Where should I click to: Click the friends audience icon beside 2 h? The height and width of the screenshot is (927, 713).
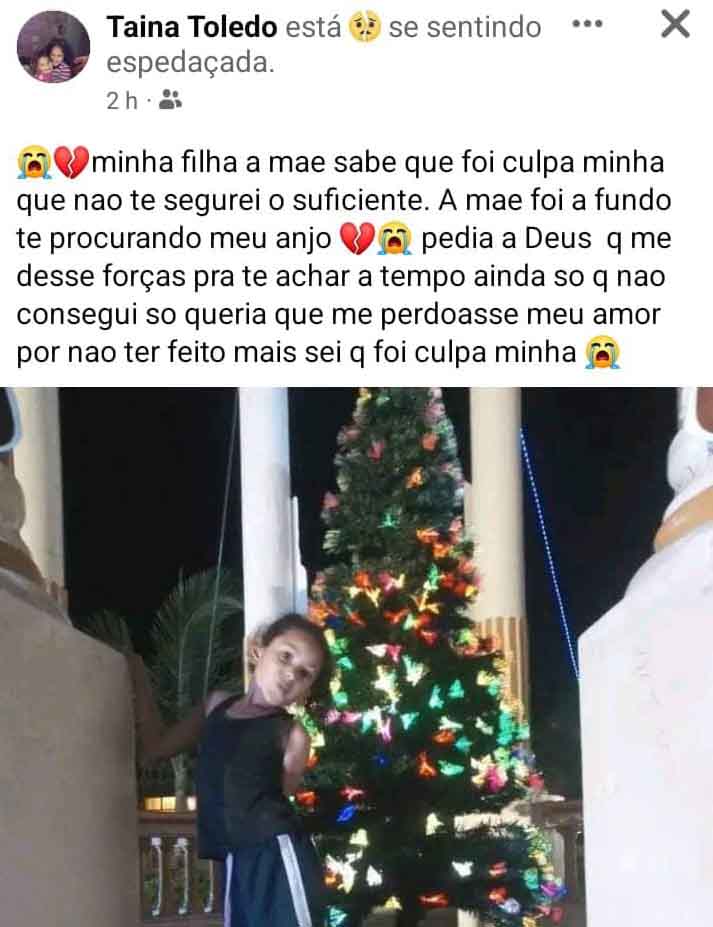[171, 100]
